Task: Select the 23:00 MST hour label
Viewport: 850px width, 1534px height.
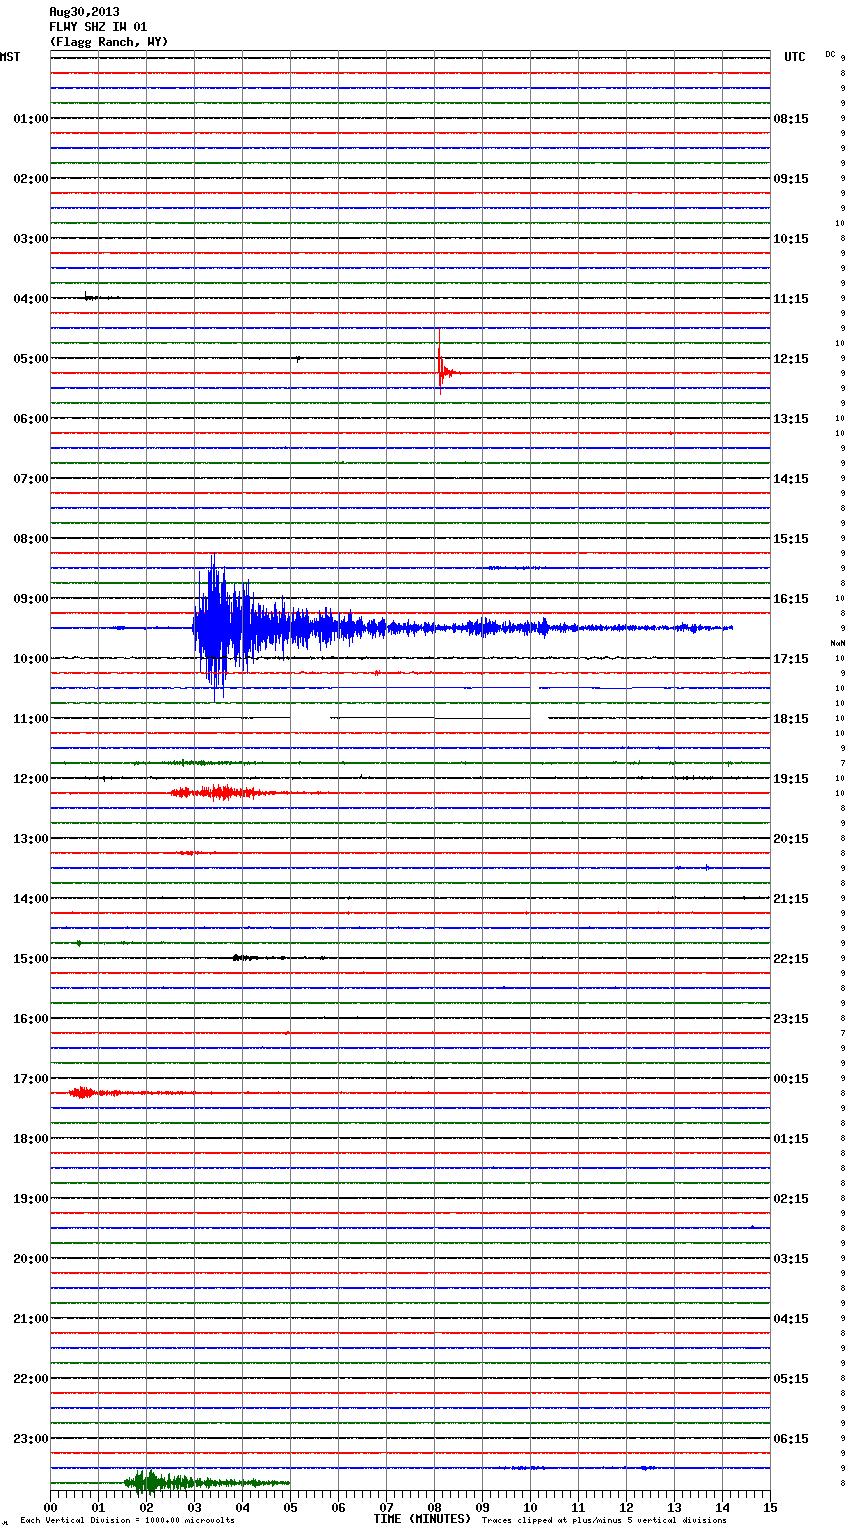Action: click(x=30, y=1439)
